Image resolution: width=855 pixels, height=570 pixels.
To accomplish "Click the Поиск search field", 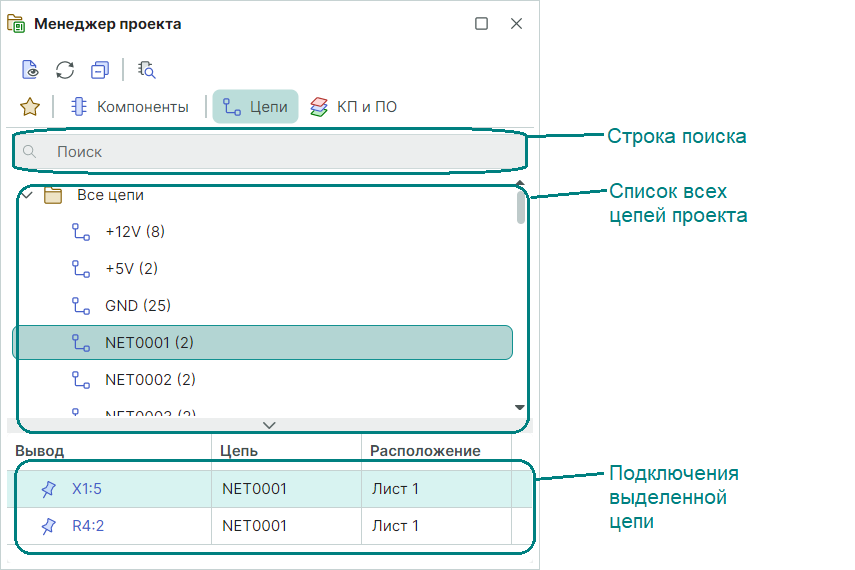I will pyautogui.click(x=270, y=152).
